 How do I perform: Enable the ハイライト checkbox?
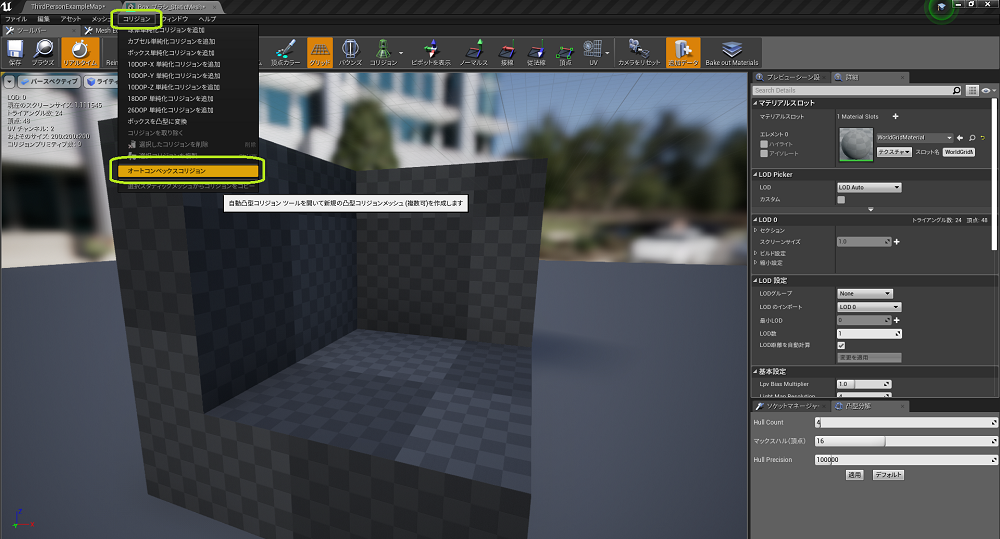click(764, 144)
